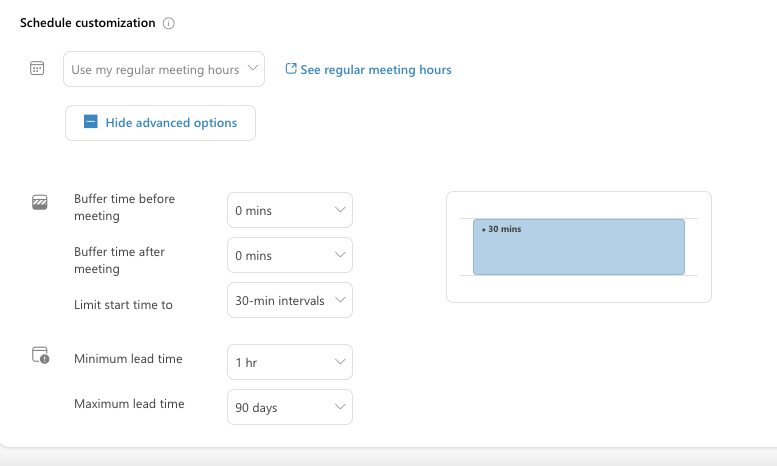Screen dimensions: 777x466
Task: Click the chevron arrow of the 90 days field
Action: point(340,407)
